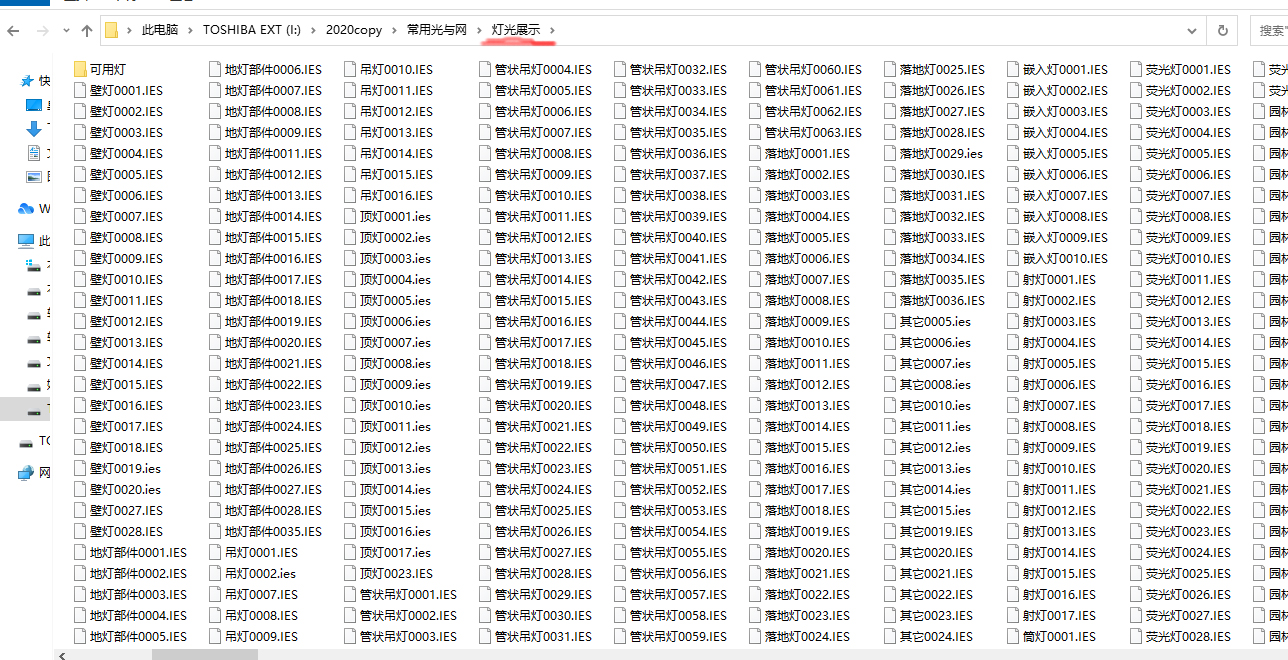Go up one folder level arrow
This screenshot has width=1288, height=660.
click(x=87, y=31)
